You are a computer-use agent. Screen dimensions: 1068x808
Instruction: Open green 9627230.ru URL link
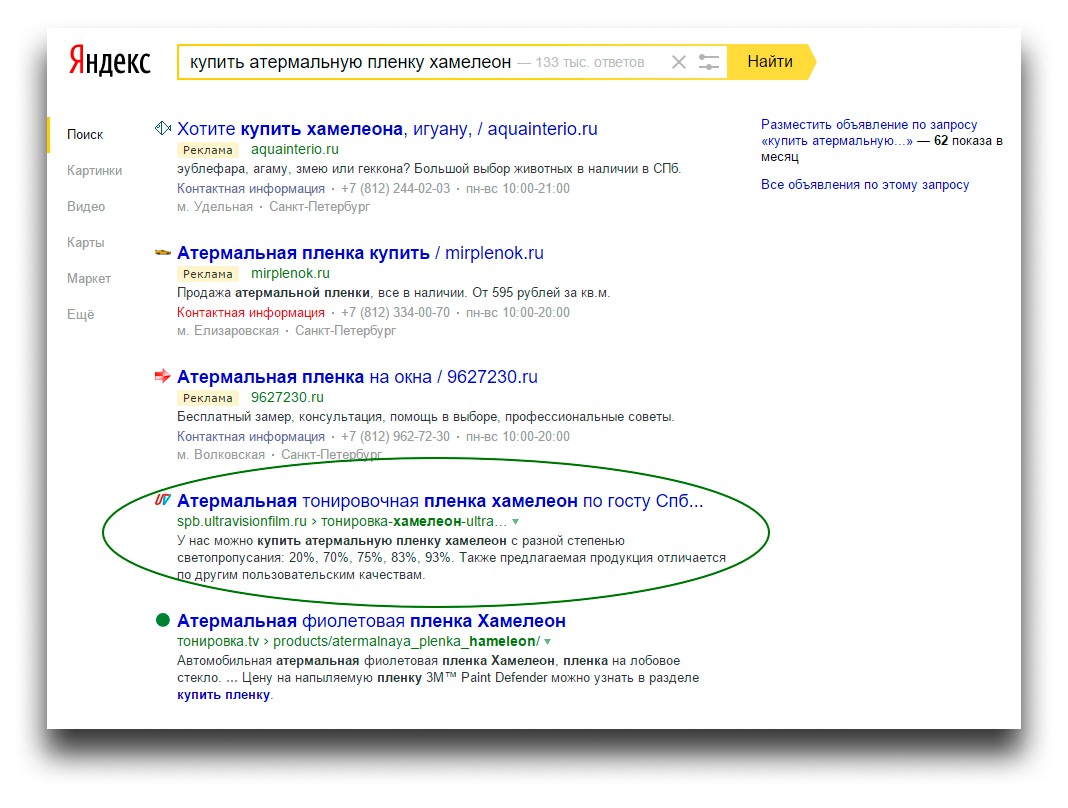[x=287, y=397]
